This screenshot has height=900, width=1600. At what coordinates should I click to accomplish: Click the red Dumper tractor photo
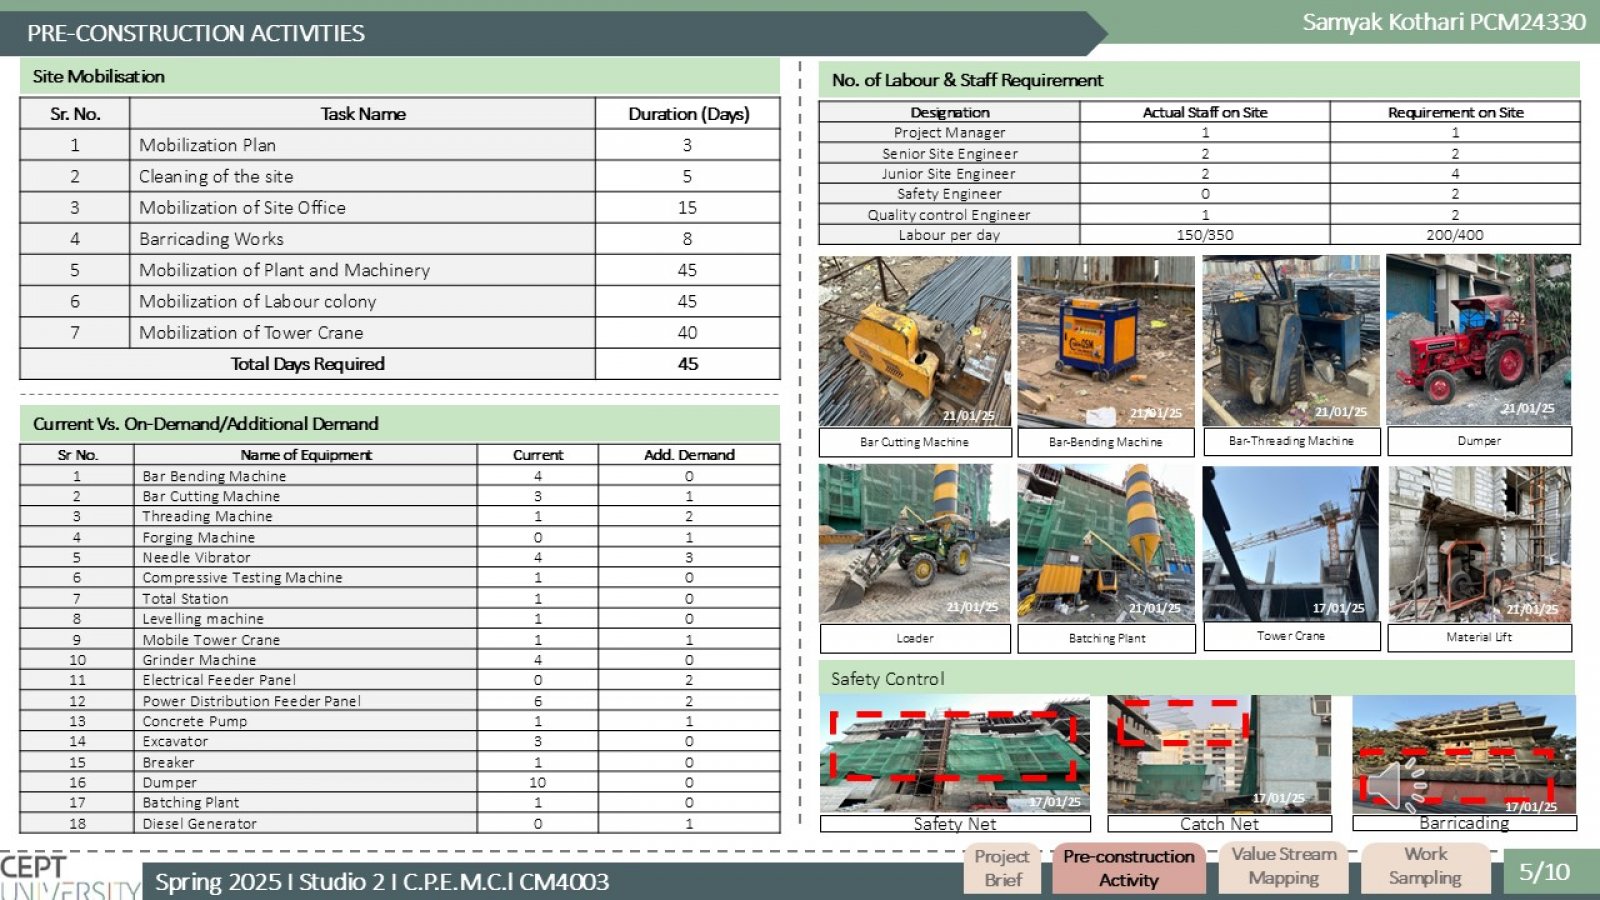click(1478, 340)
